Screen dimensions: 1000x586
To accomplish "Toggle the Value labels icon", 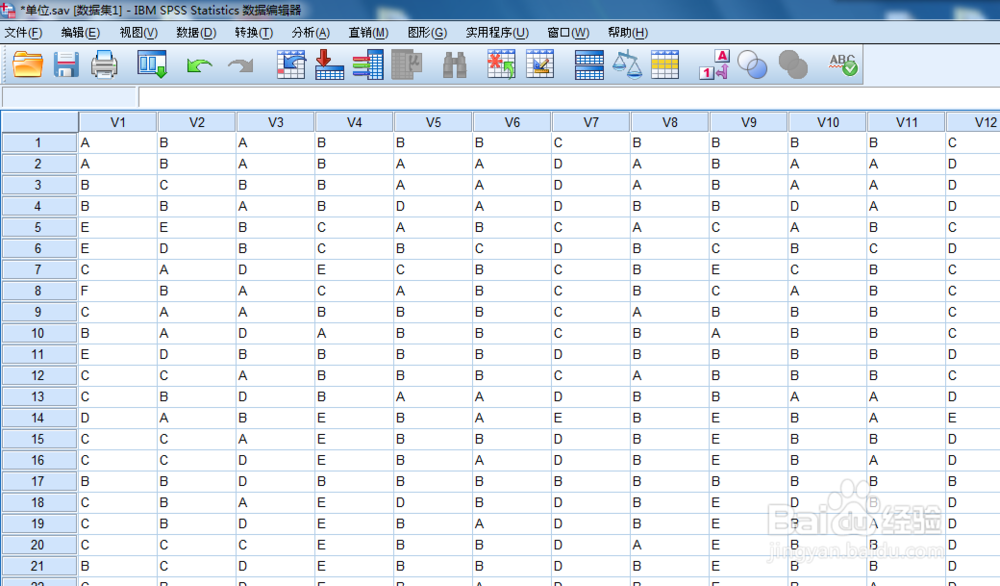I will (x=714, y=65).
